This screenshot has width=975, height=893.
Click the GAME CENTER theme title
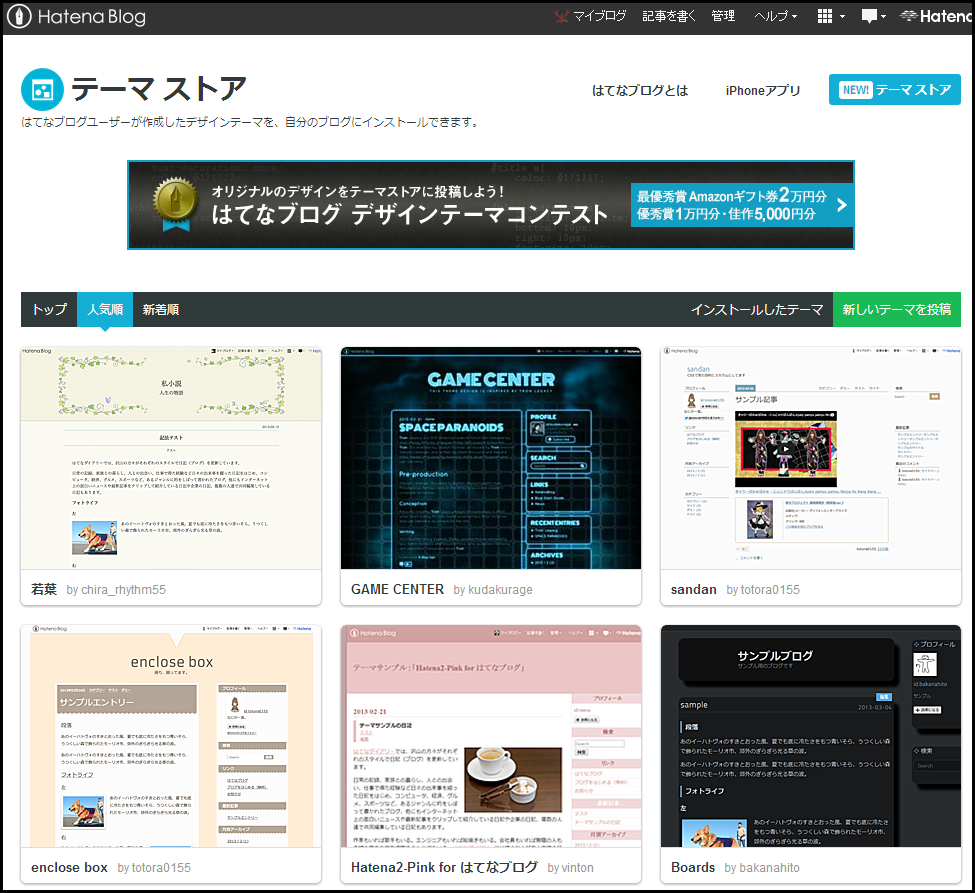click(397, 589)
